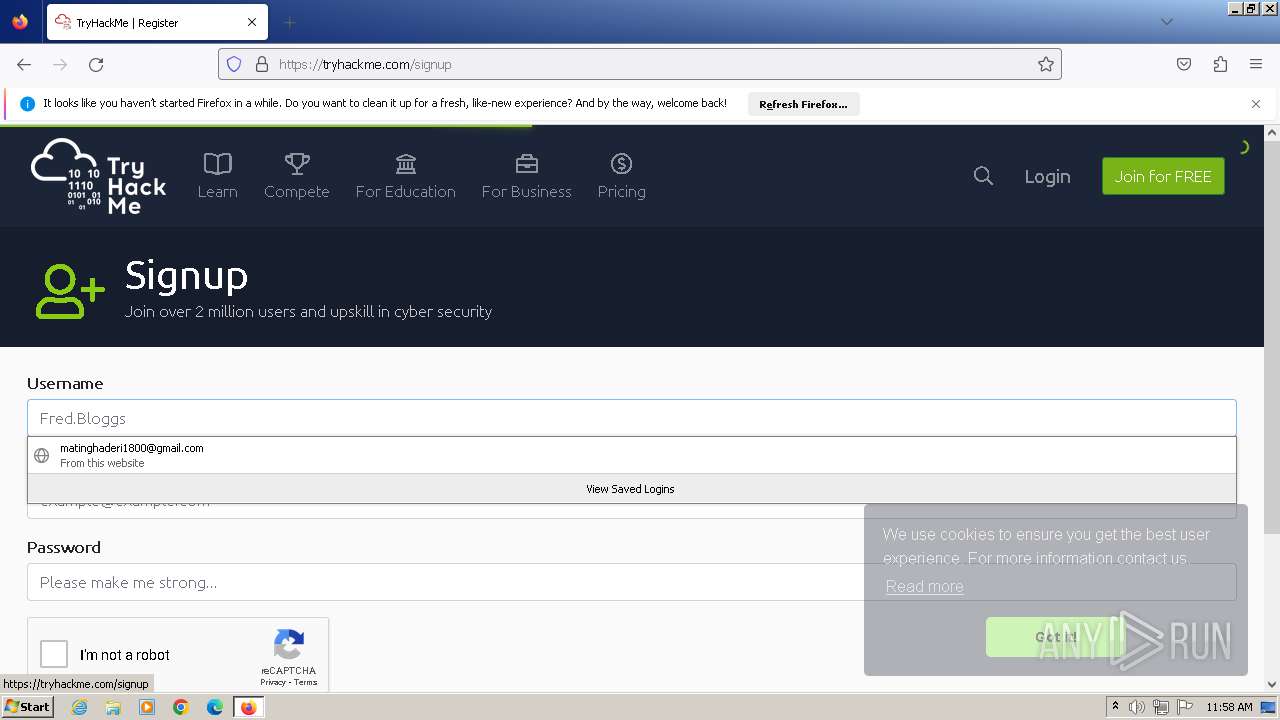Open the site search magnifier icon

click(983, 176)
